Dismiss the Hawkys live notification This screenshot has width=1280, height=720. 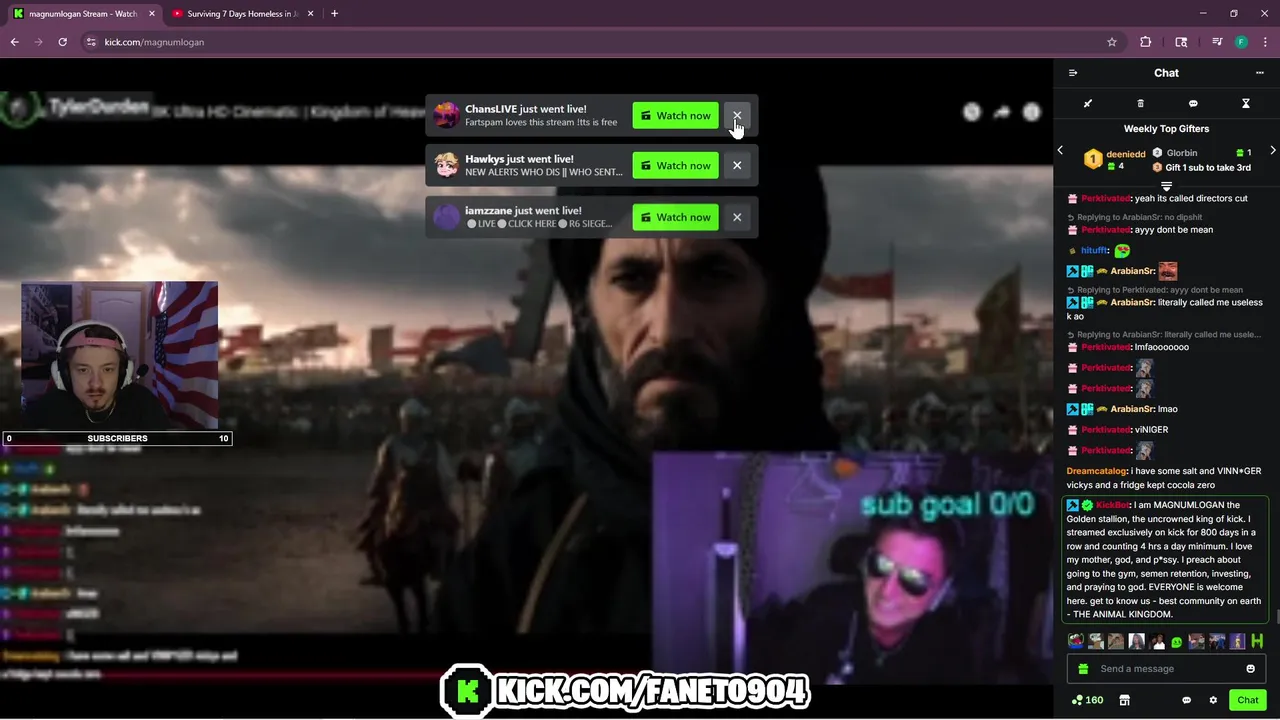[737, 166]
